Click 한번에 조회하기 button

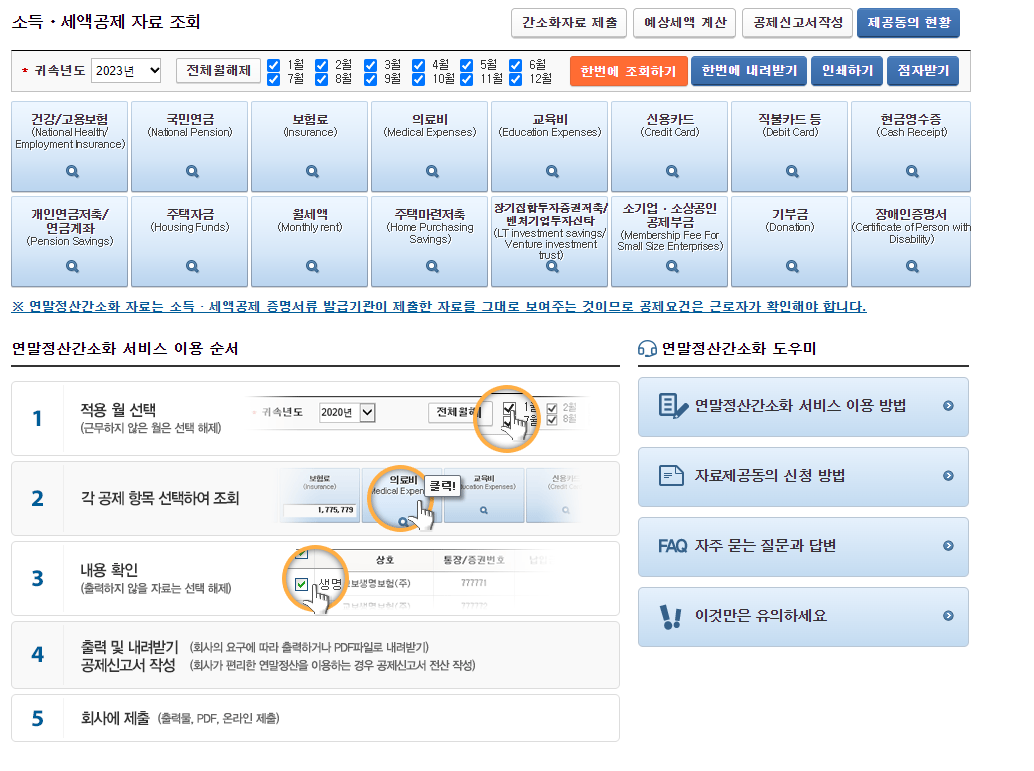click(x=628, y=71)
